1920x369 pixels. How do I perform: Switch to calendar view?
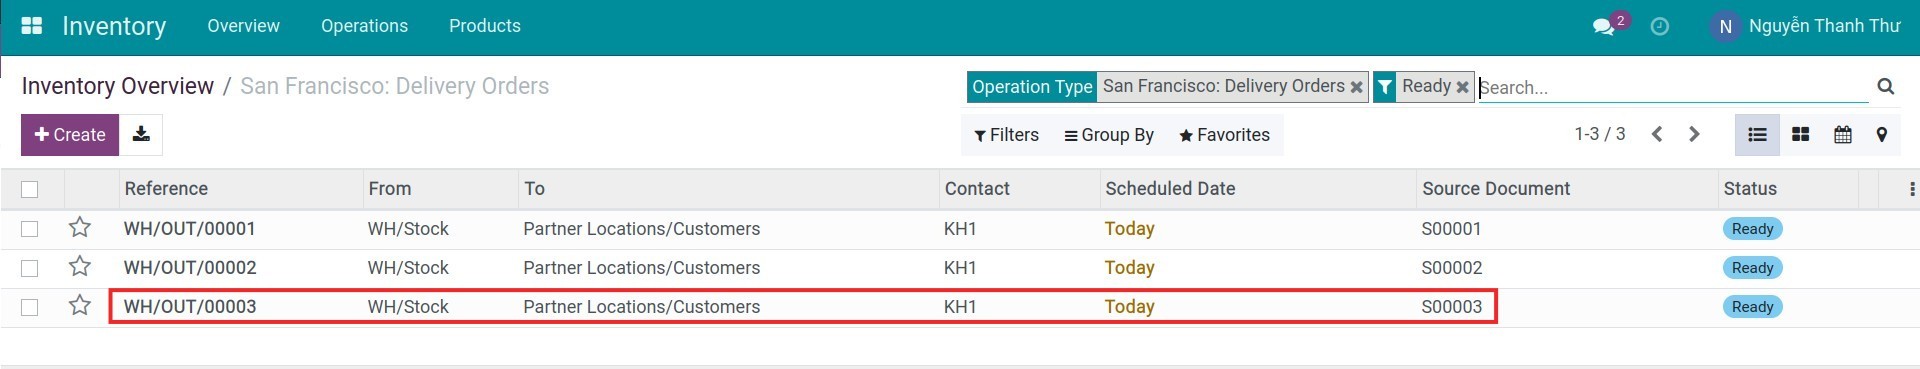(1842, 134)
